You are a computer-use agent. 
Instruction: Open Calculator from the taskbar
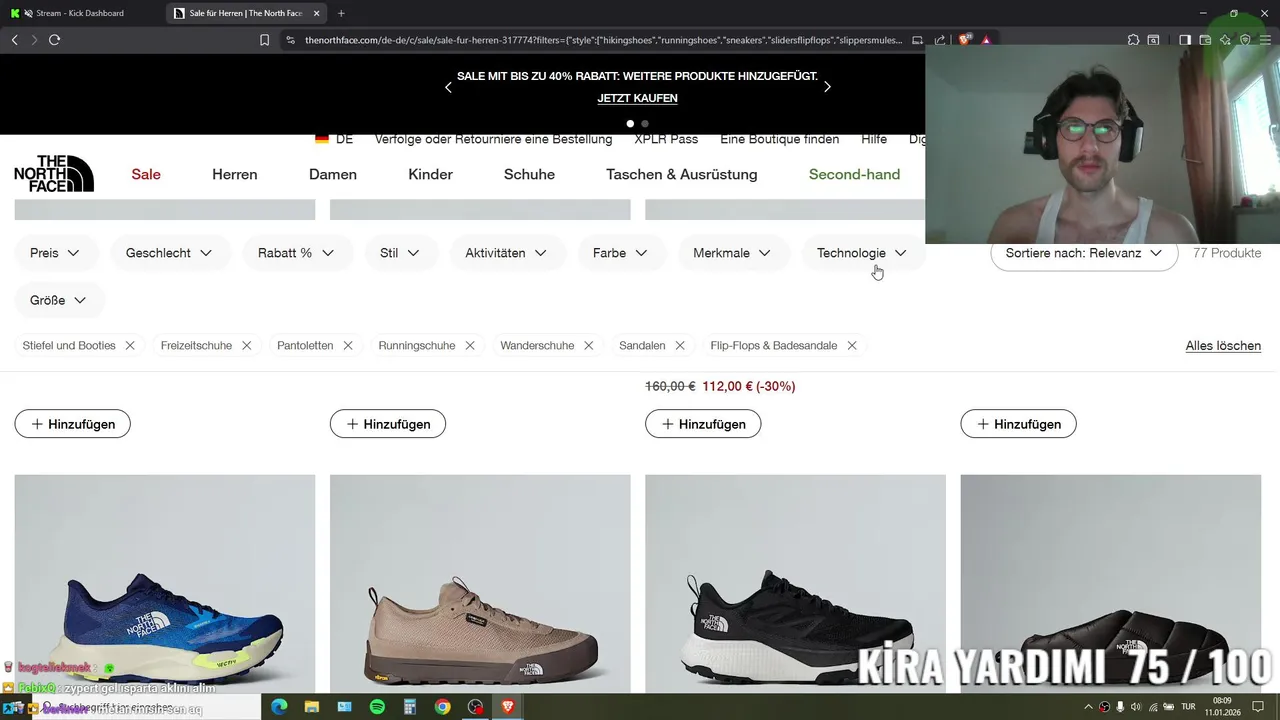[x=409, y=707]
